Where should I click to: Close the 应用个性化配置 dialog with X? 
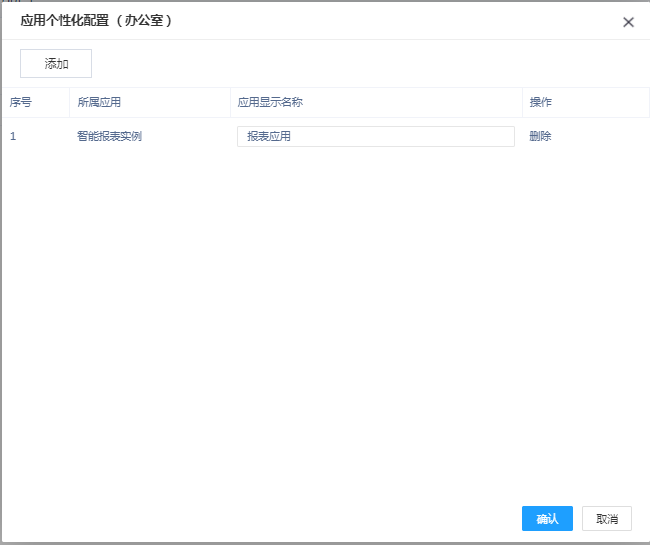628,22
